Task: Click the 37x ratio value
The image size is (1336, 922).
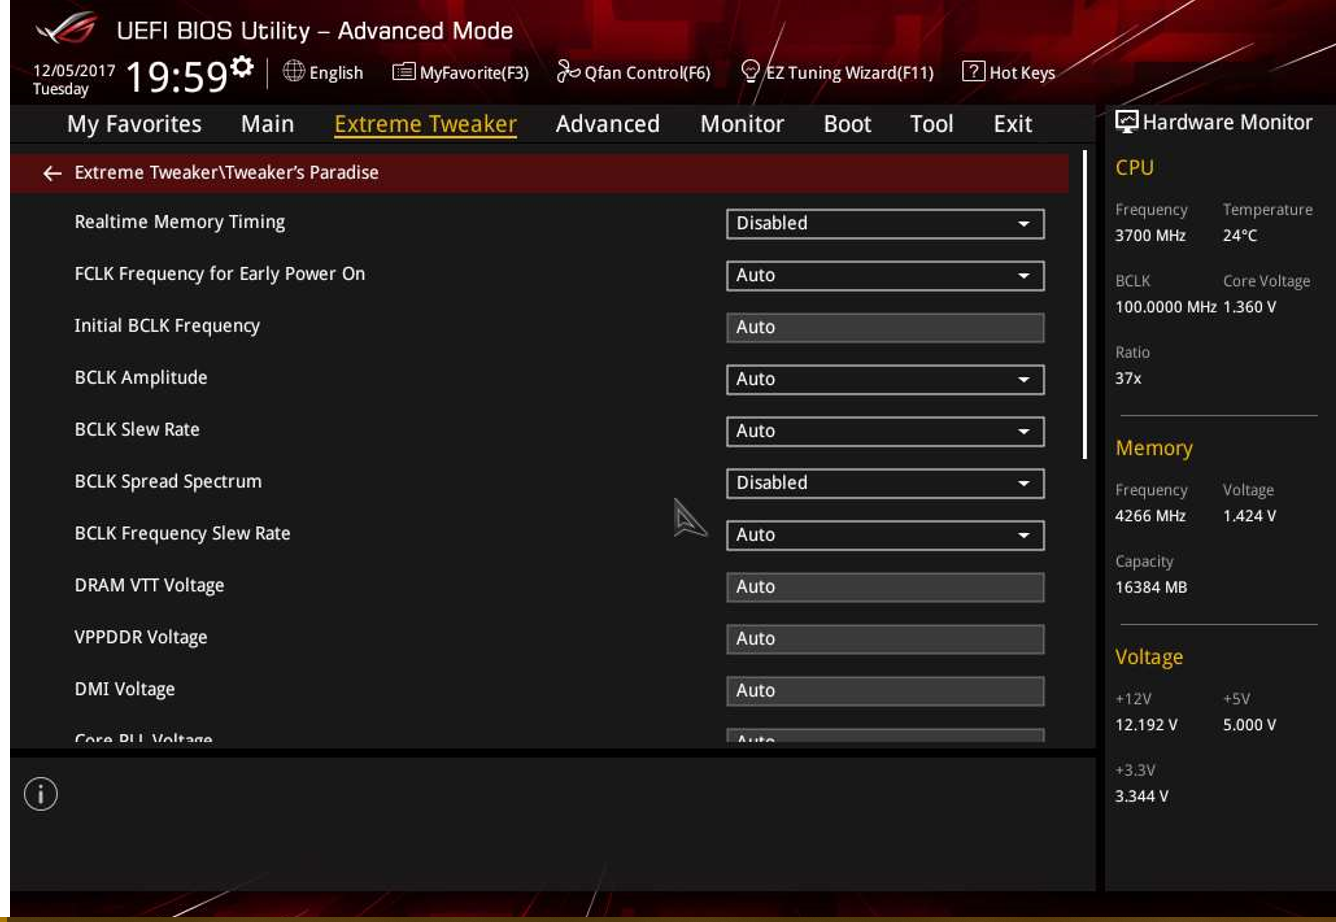Action: (1128, 379)
